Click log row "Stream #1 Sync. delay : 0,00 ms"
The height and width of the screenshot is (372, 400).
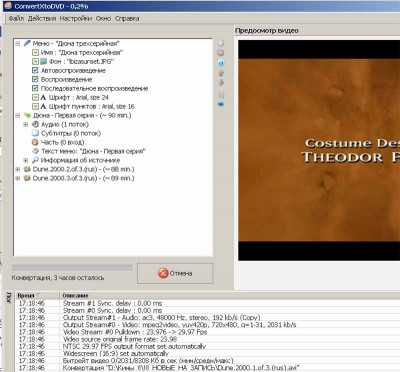pos(208,303)
